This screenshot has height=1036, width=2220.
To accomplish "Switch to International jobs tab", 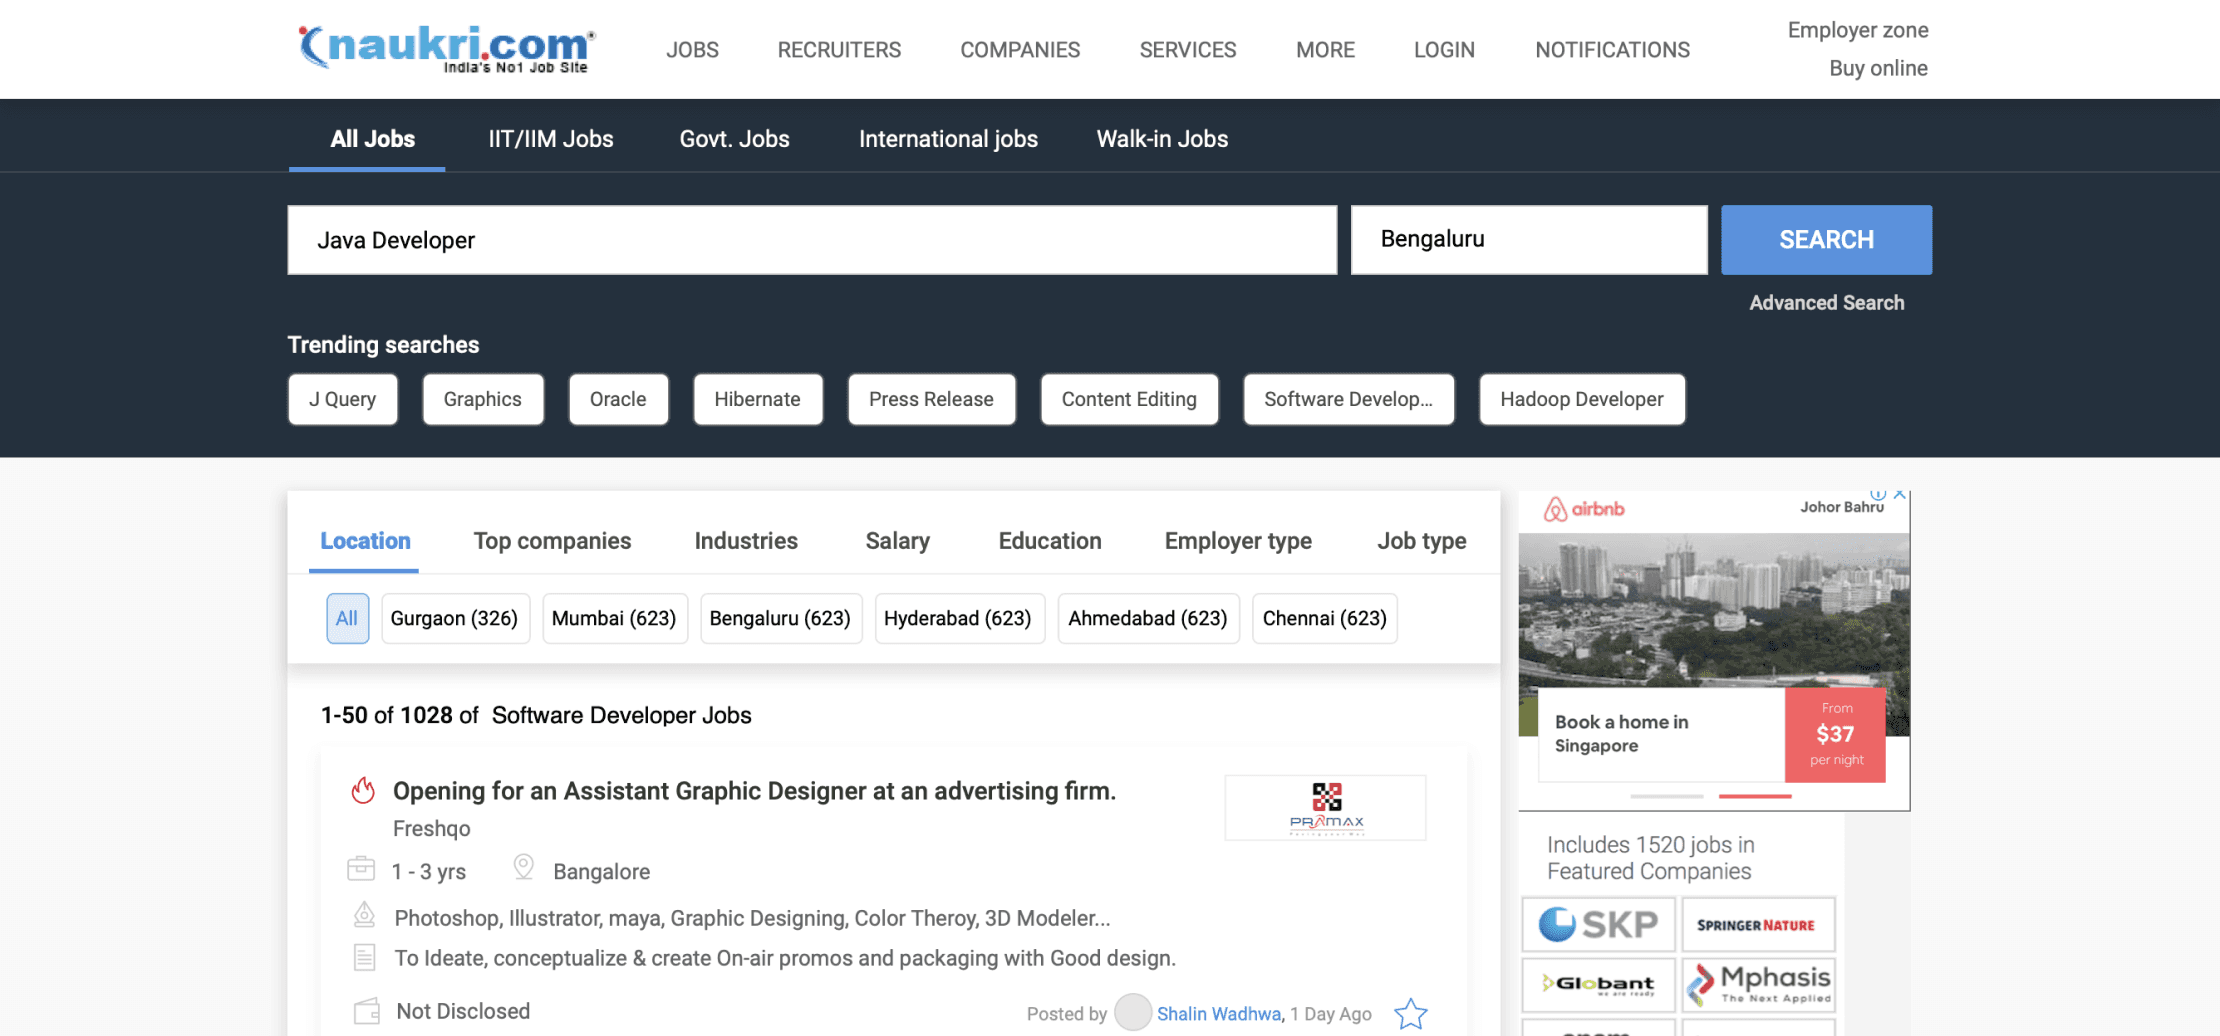I will tap(948, 139).
